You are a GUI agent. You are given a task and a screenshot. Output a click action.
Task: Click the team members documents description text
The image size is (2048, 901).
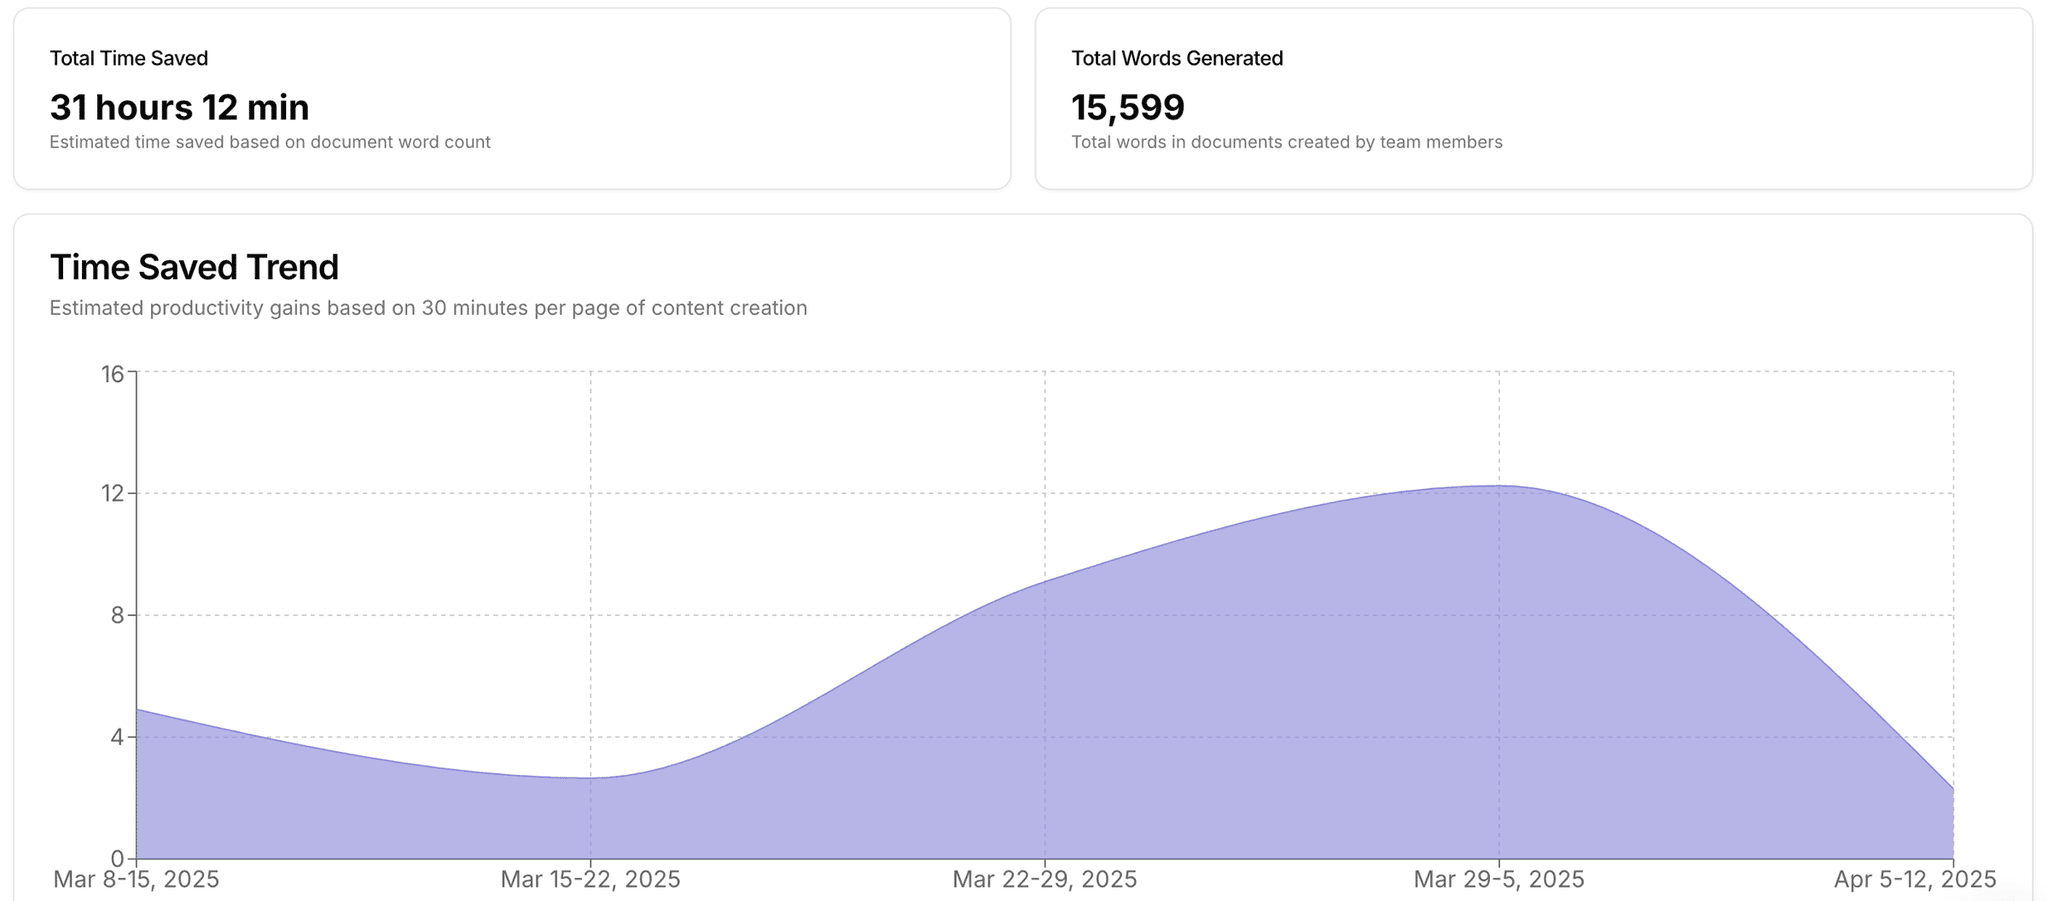pyautogui.click(x=1286, y=142)
